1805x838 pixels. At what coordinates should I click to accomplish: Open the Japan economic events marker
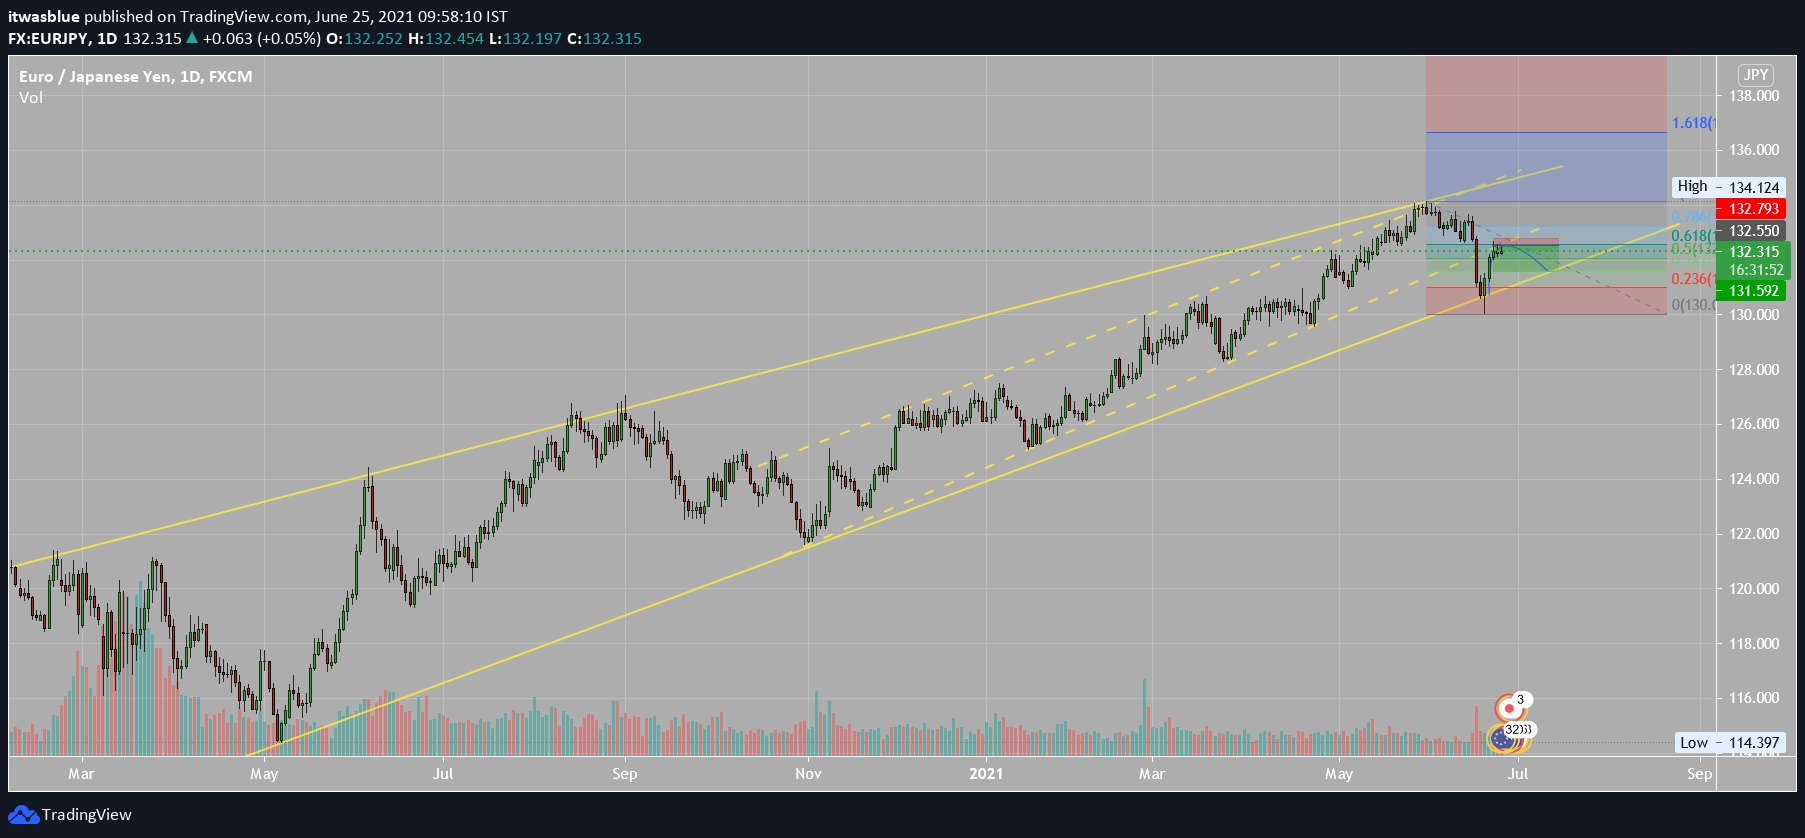[x=1508, y=708]
